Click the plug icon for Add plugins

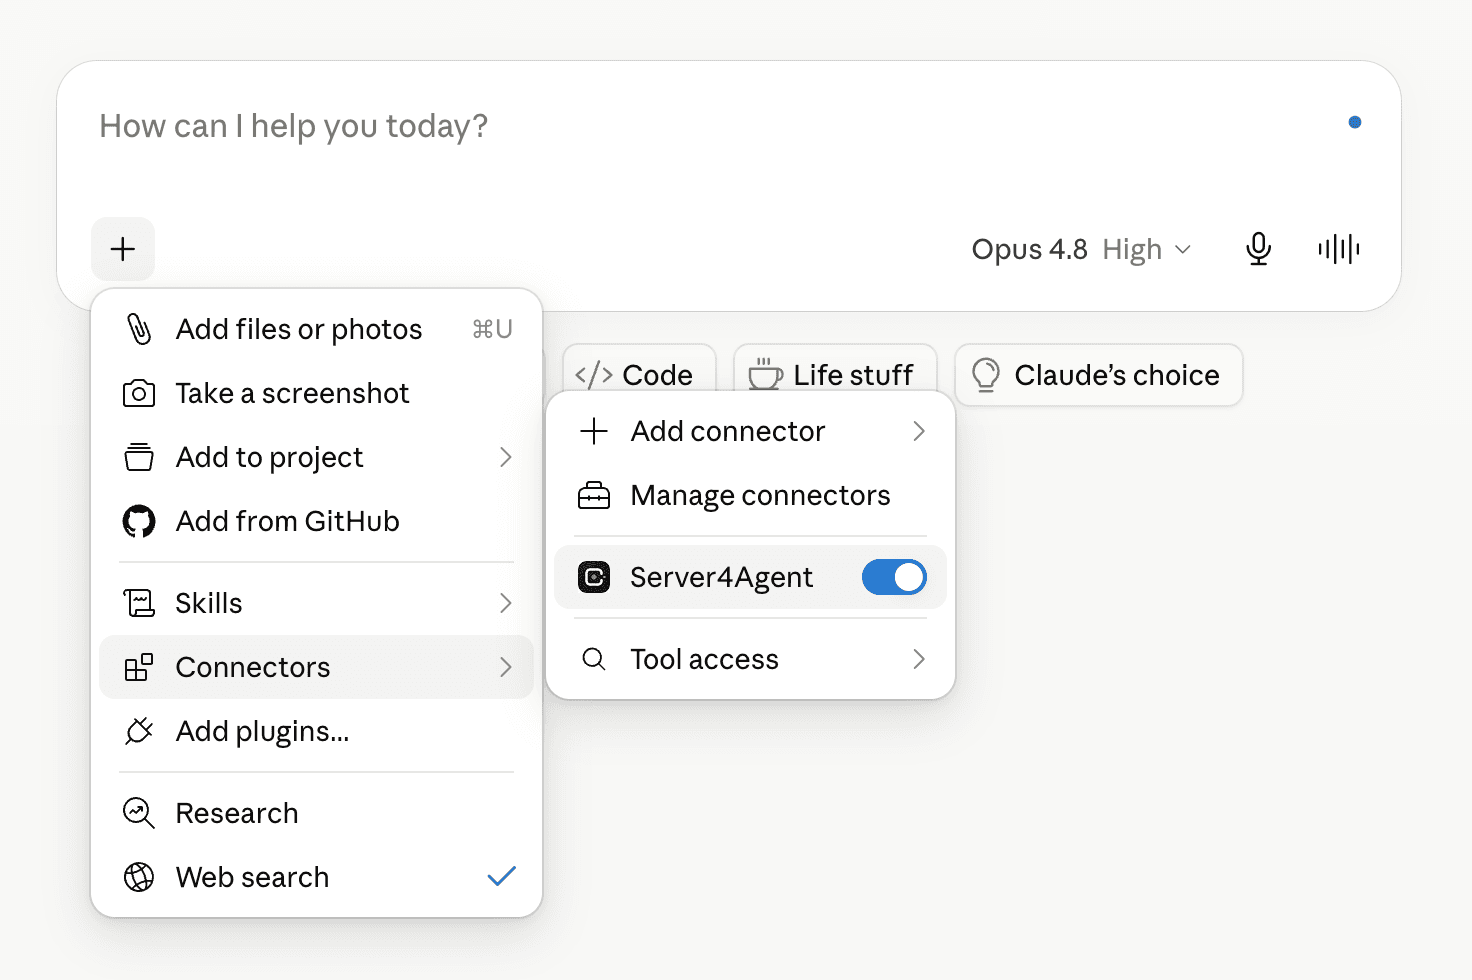pyautogui.click(x=139, y=731)
